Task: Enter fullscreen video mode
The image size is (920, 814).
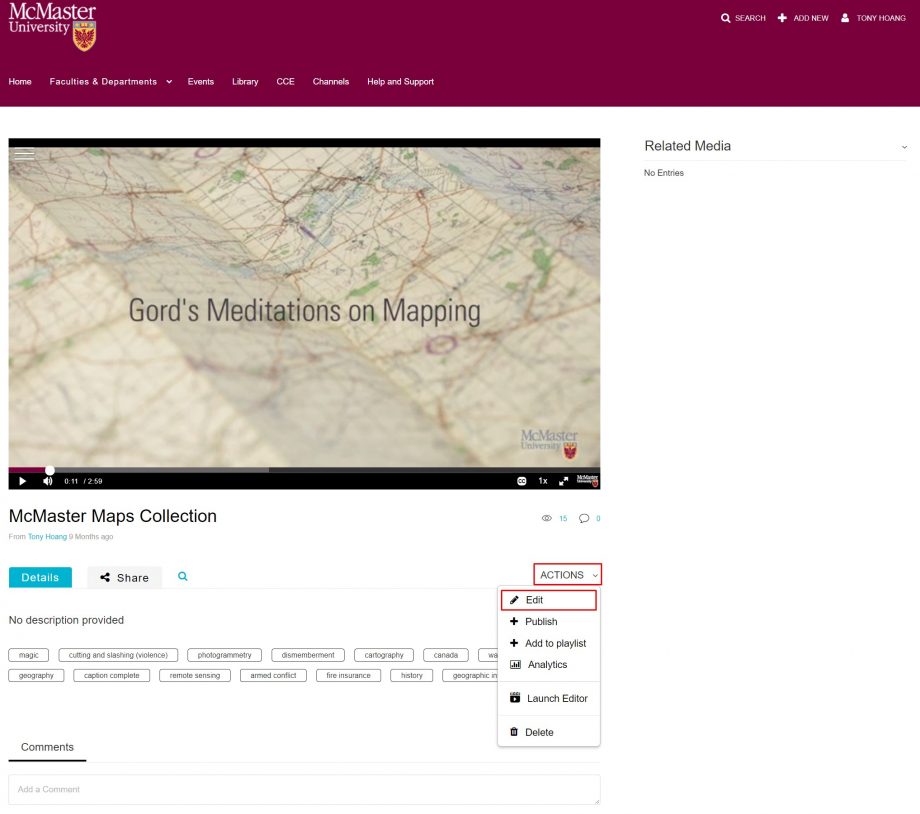Action: (x=563, y=481)
